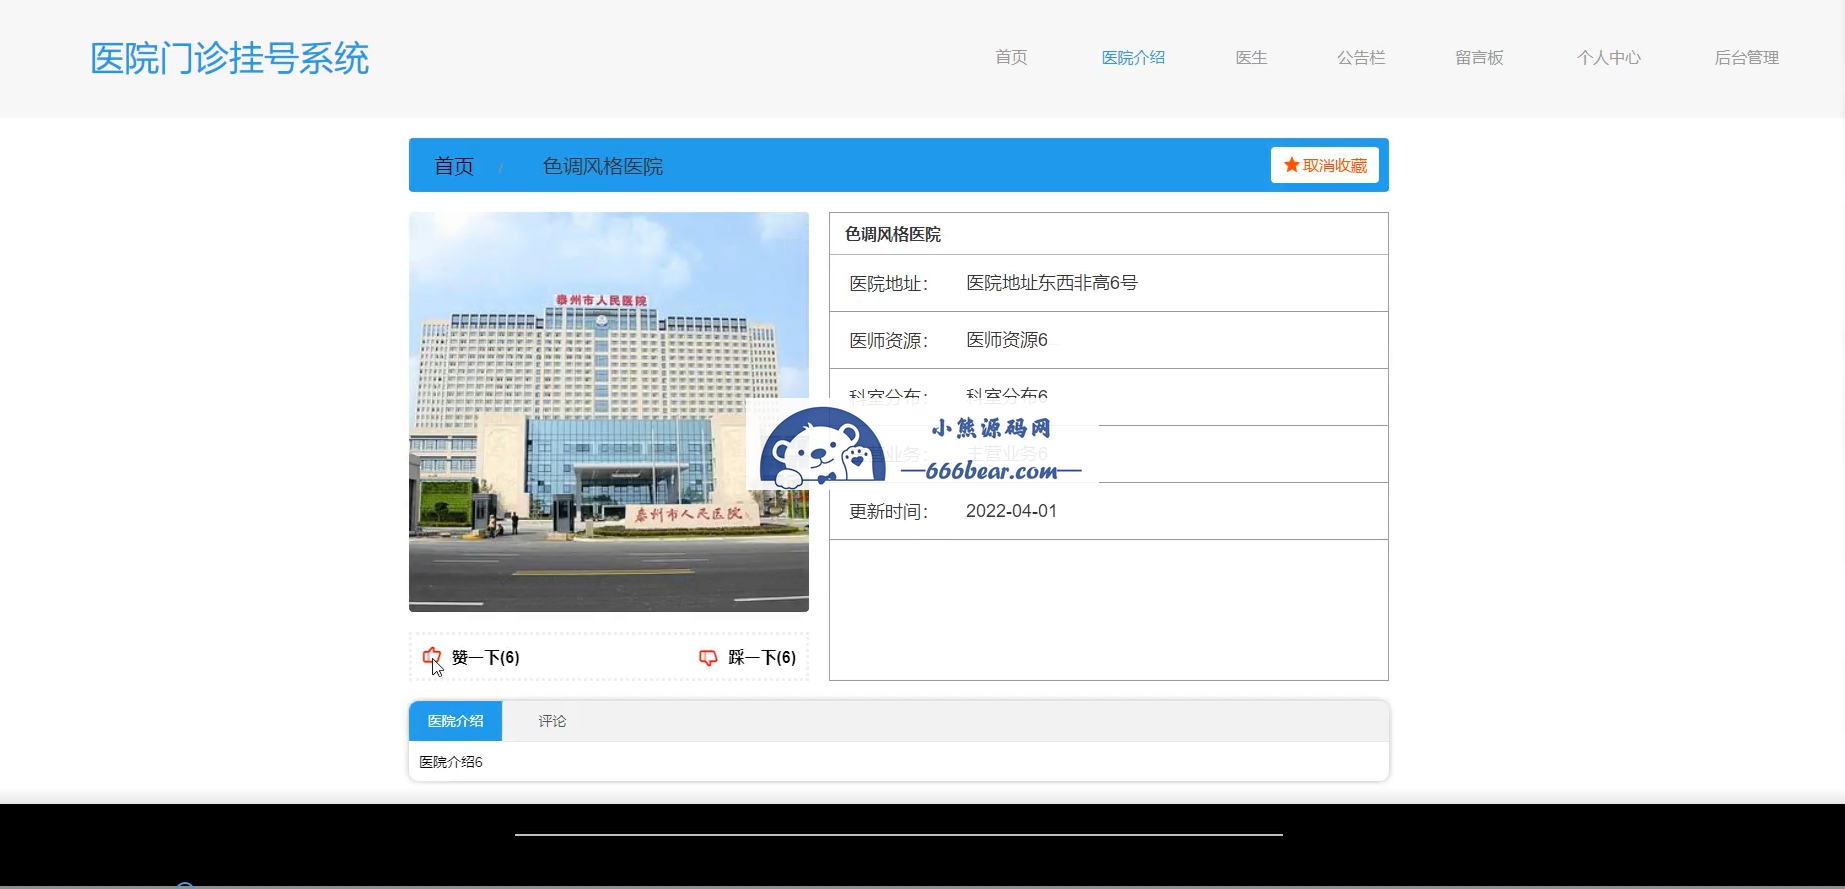Open the 公告栏 menu item

coord(1361,57)
